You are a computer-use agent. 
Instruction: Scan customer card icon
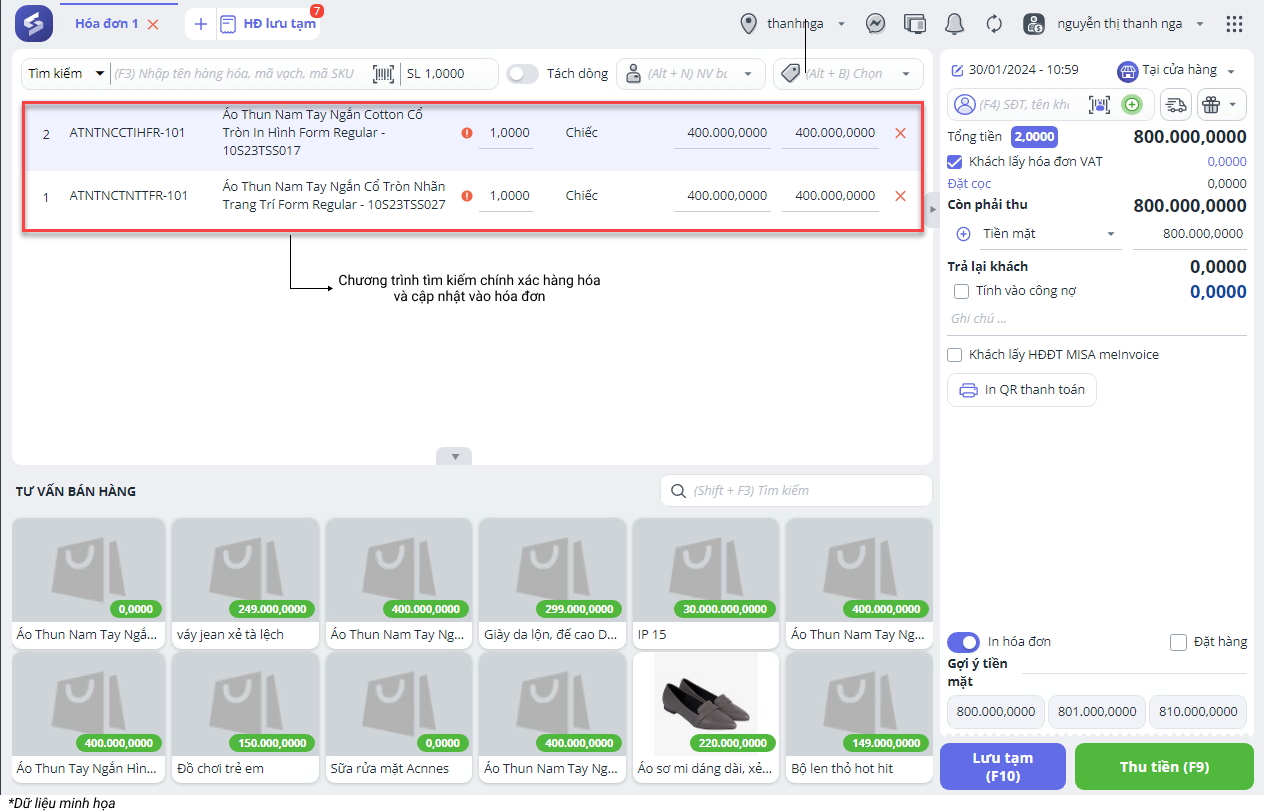1100,104
